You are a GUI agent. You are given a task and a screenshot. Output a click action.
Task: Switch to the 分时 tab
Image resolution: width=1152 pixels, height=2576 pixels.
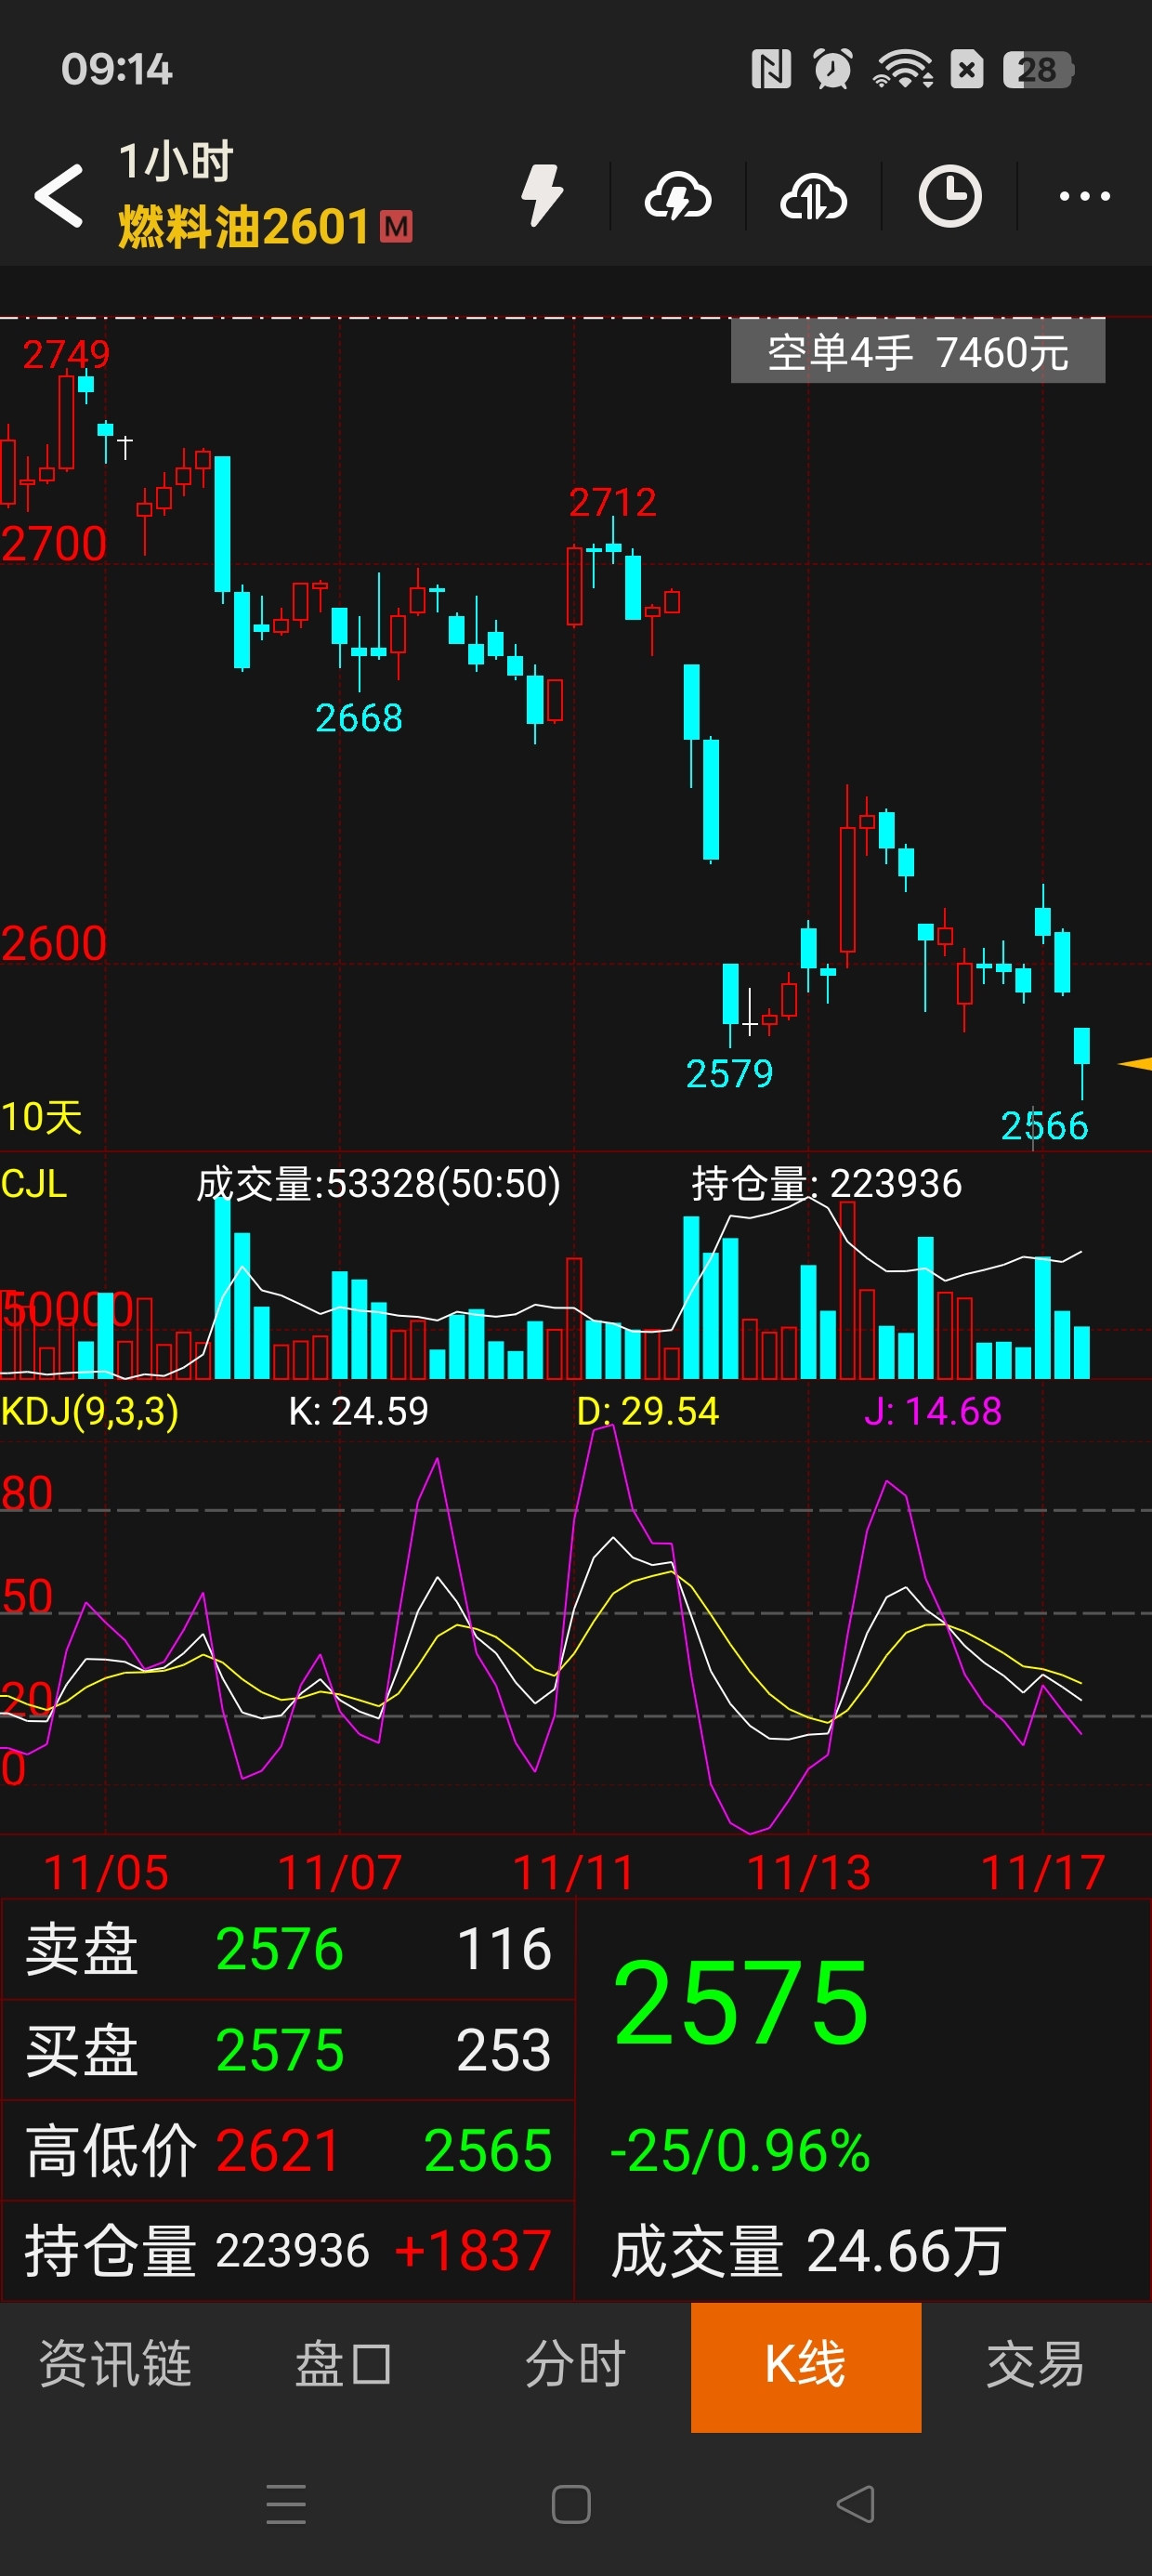click(576, 2365)
